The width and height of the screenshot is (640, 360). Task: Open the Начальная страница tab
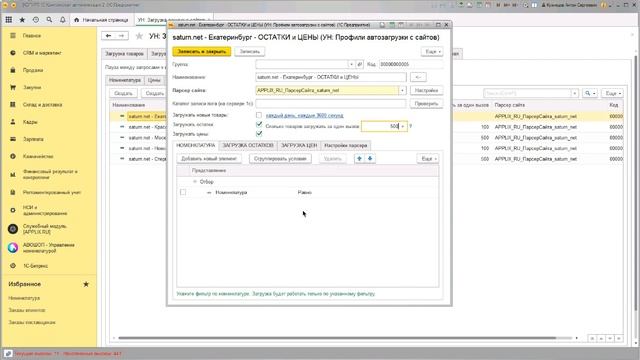click(101, 20)
